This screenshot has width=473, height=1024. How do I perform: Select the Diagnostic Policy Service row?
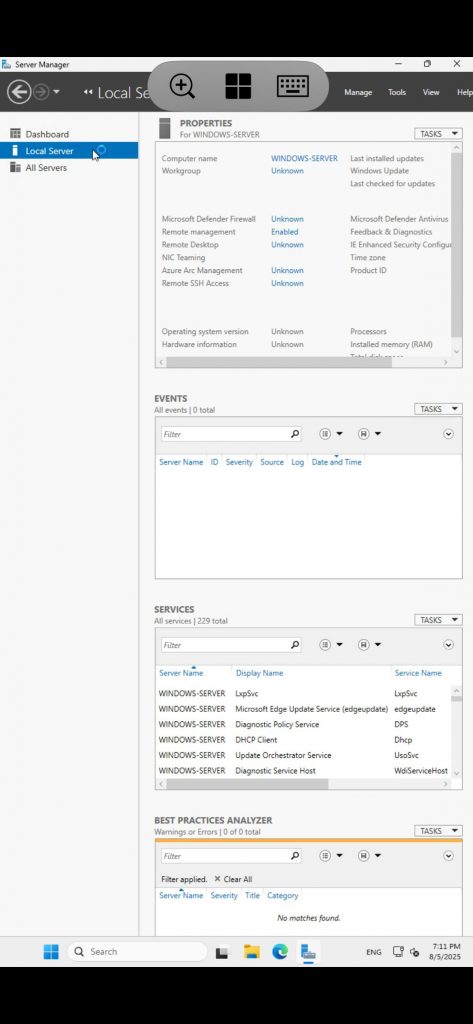(x=303, y=724)
